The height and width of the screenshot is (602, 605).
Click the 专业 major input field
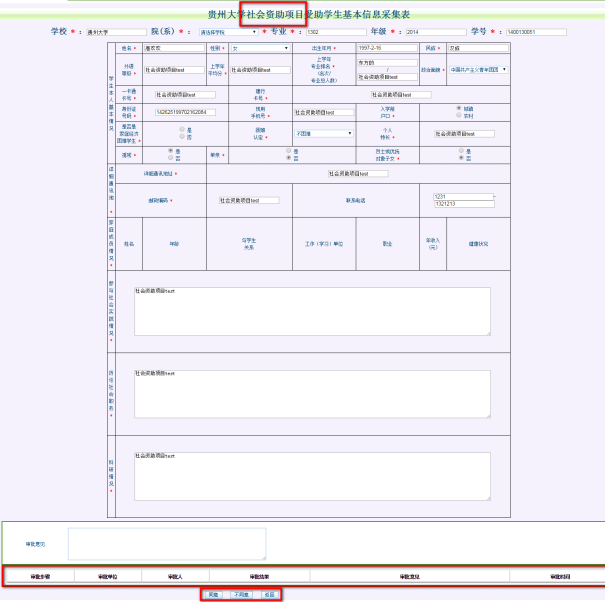pos(336,32)
